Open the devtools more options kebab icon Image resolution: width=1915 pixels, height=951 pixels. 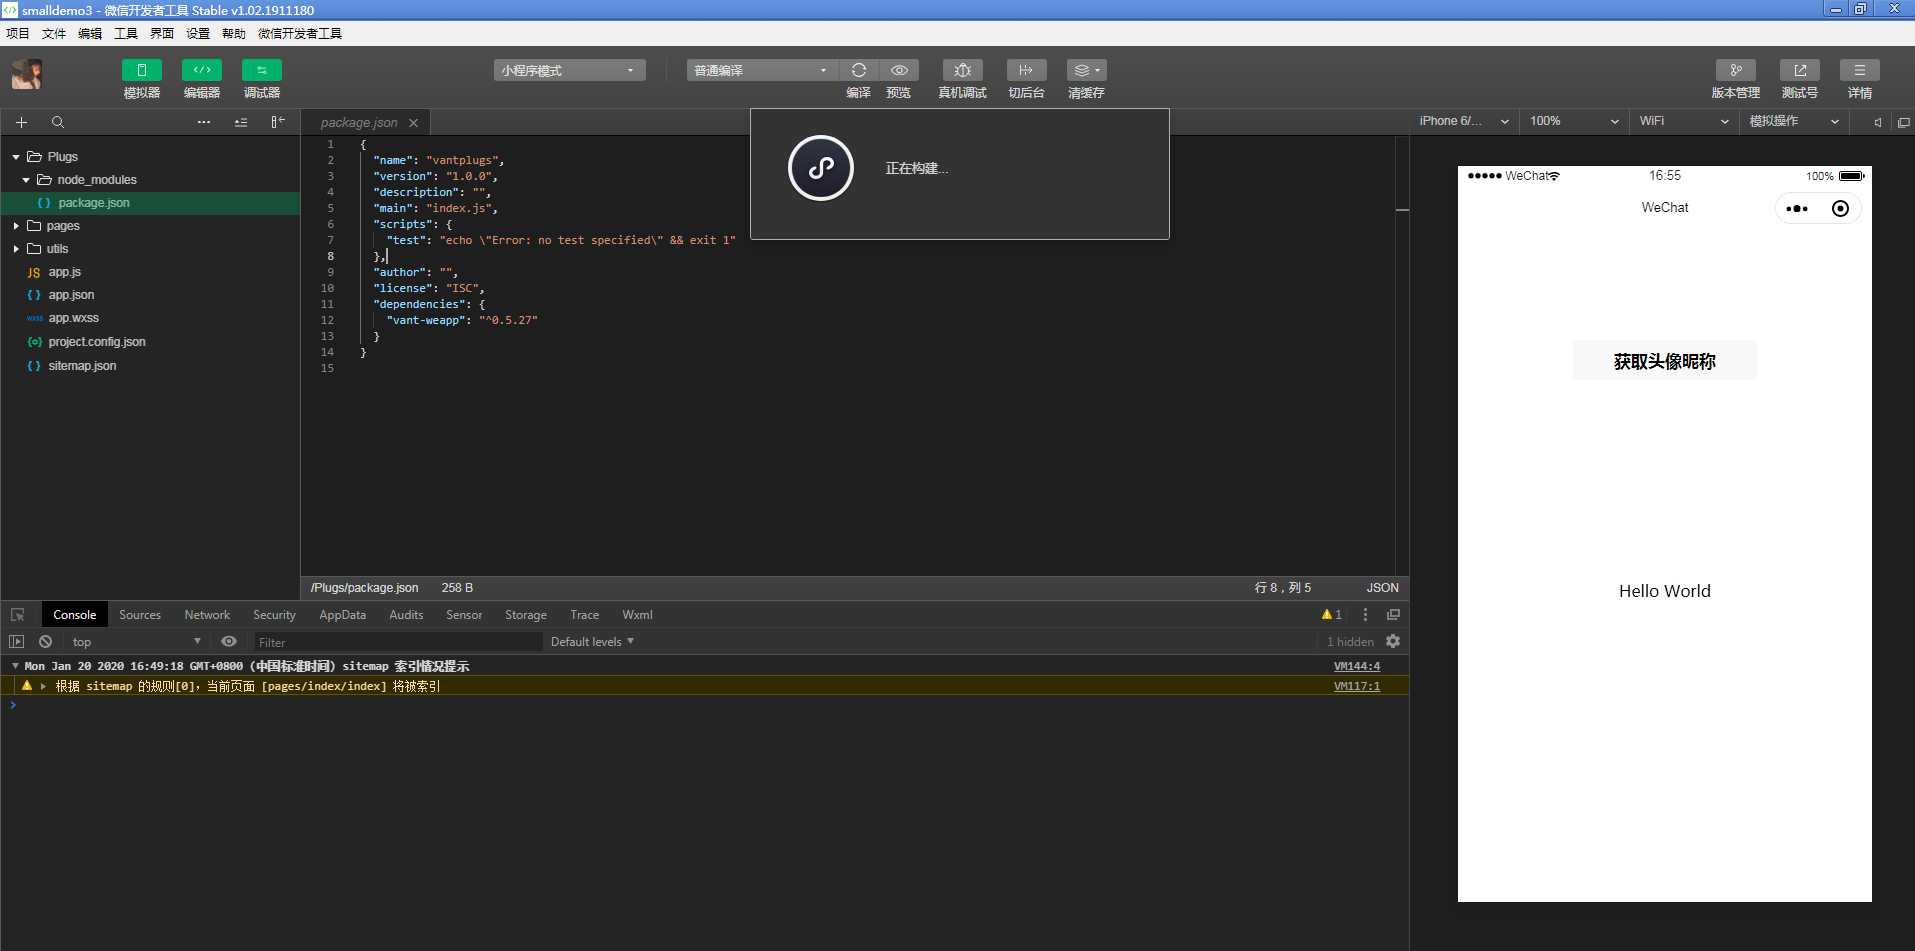click(x=1365, y=615)
